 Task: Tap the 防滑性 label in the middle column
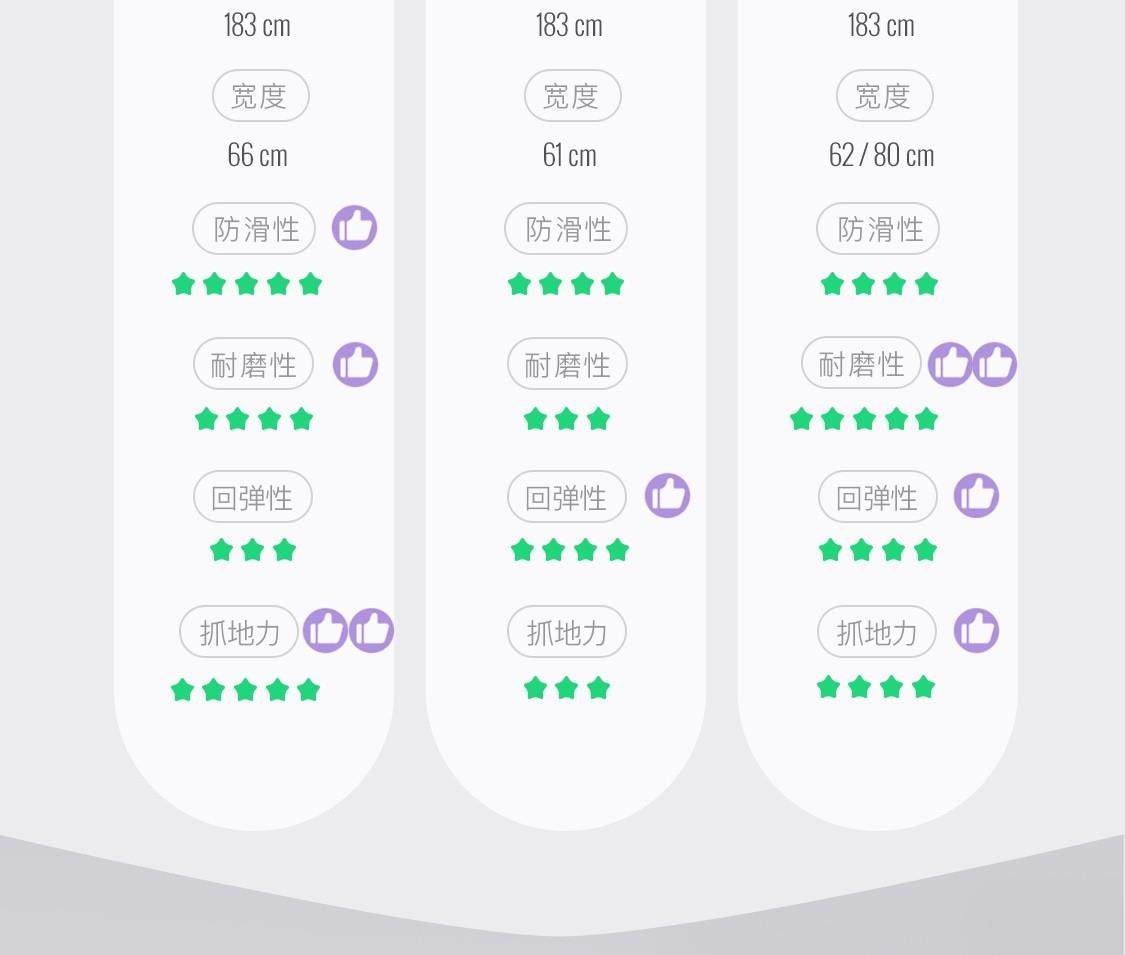point(566,229)
